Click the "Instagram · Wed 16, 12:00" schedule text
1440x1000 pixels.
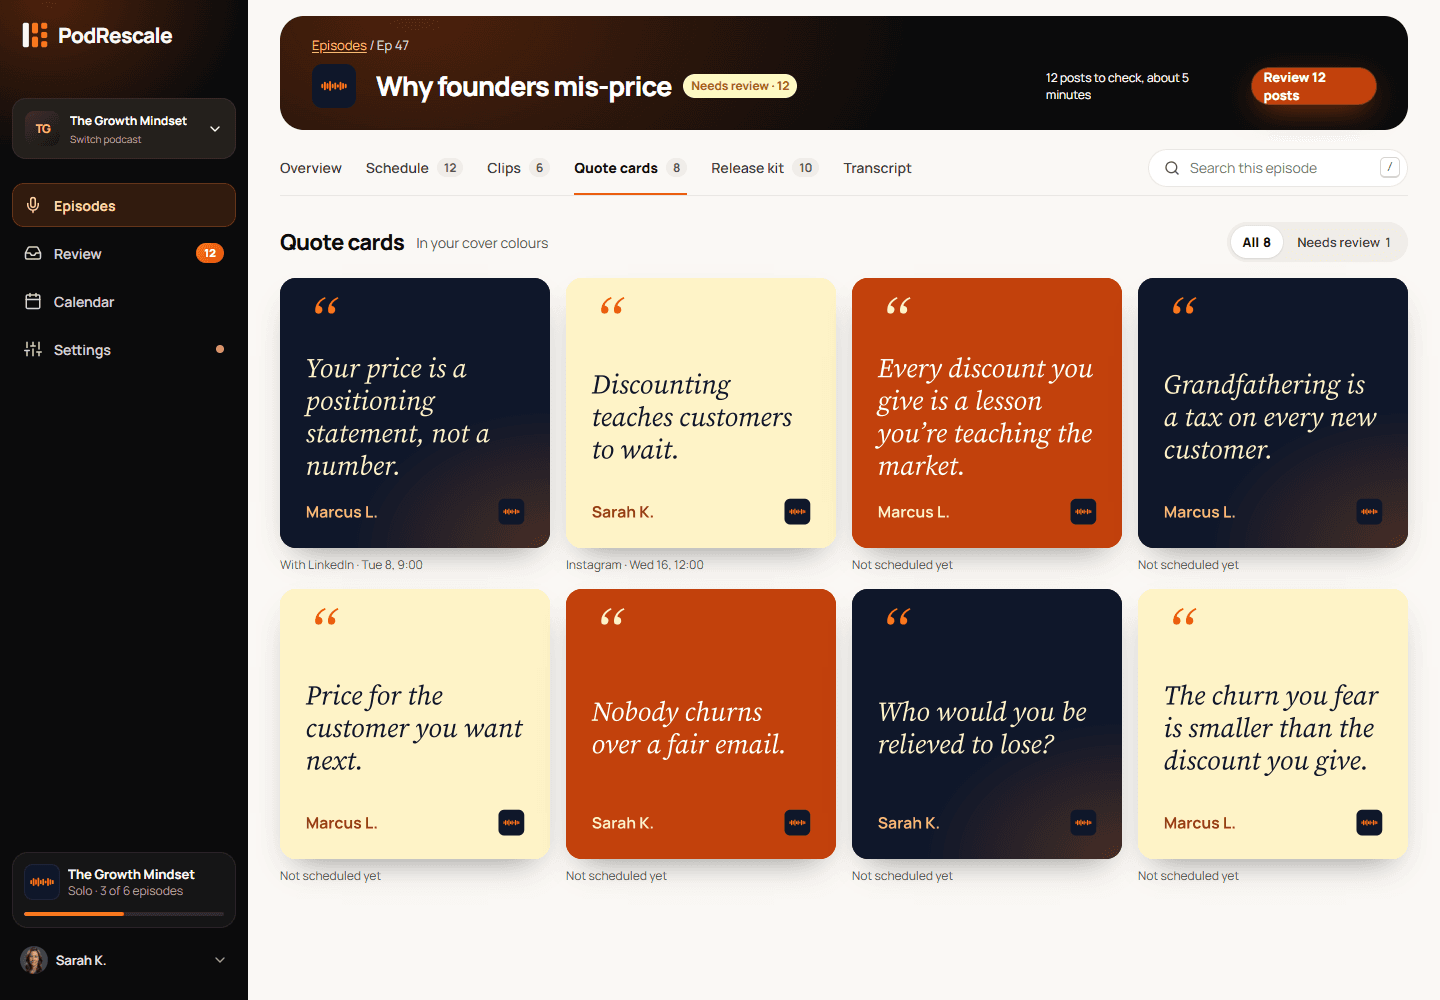pos(635,565)
